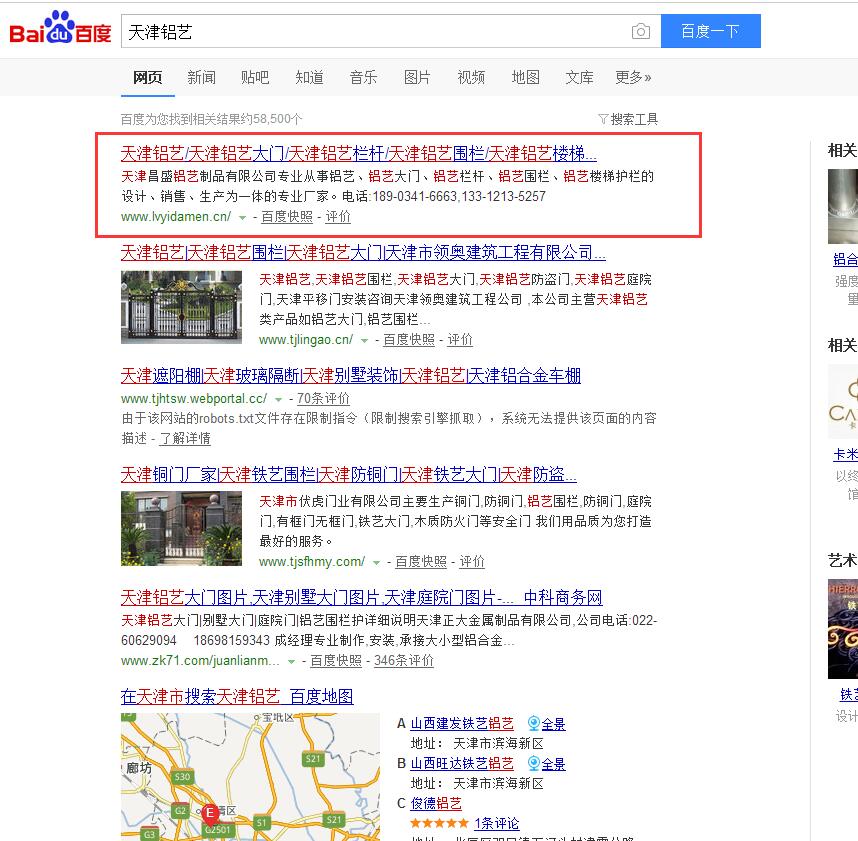This screenshot has width=858, height=841.
Task: Open the 天津铝艺/天津铝艺大门 result title
Action: click(358, 153)
